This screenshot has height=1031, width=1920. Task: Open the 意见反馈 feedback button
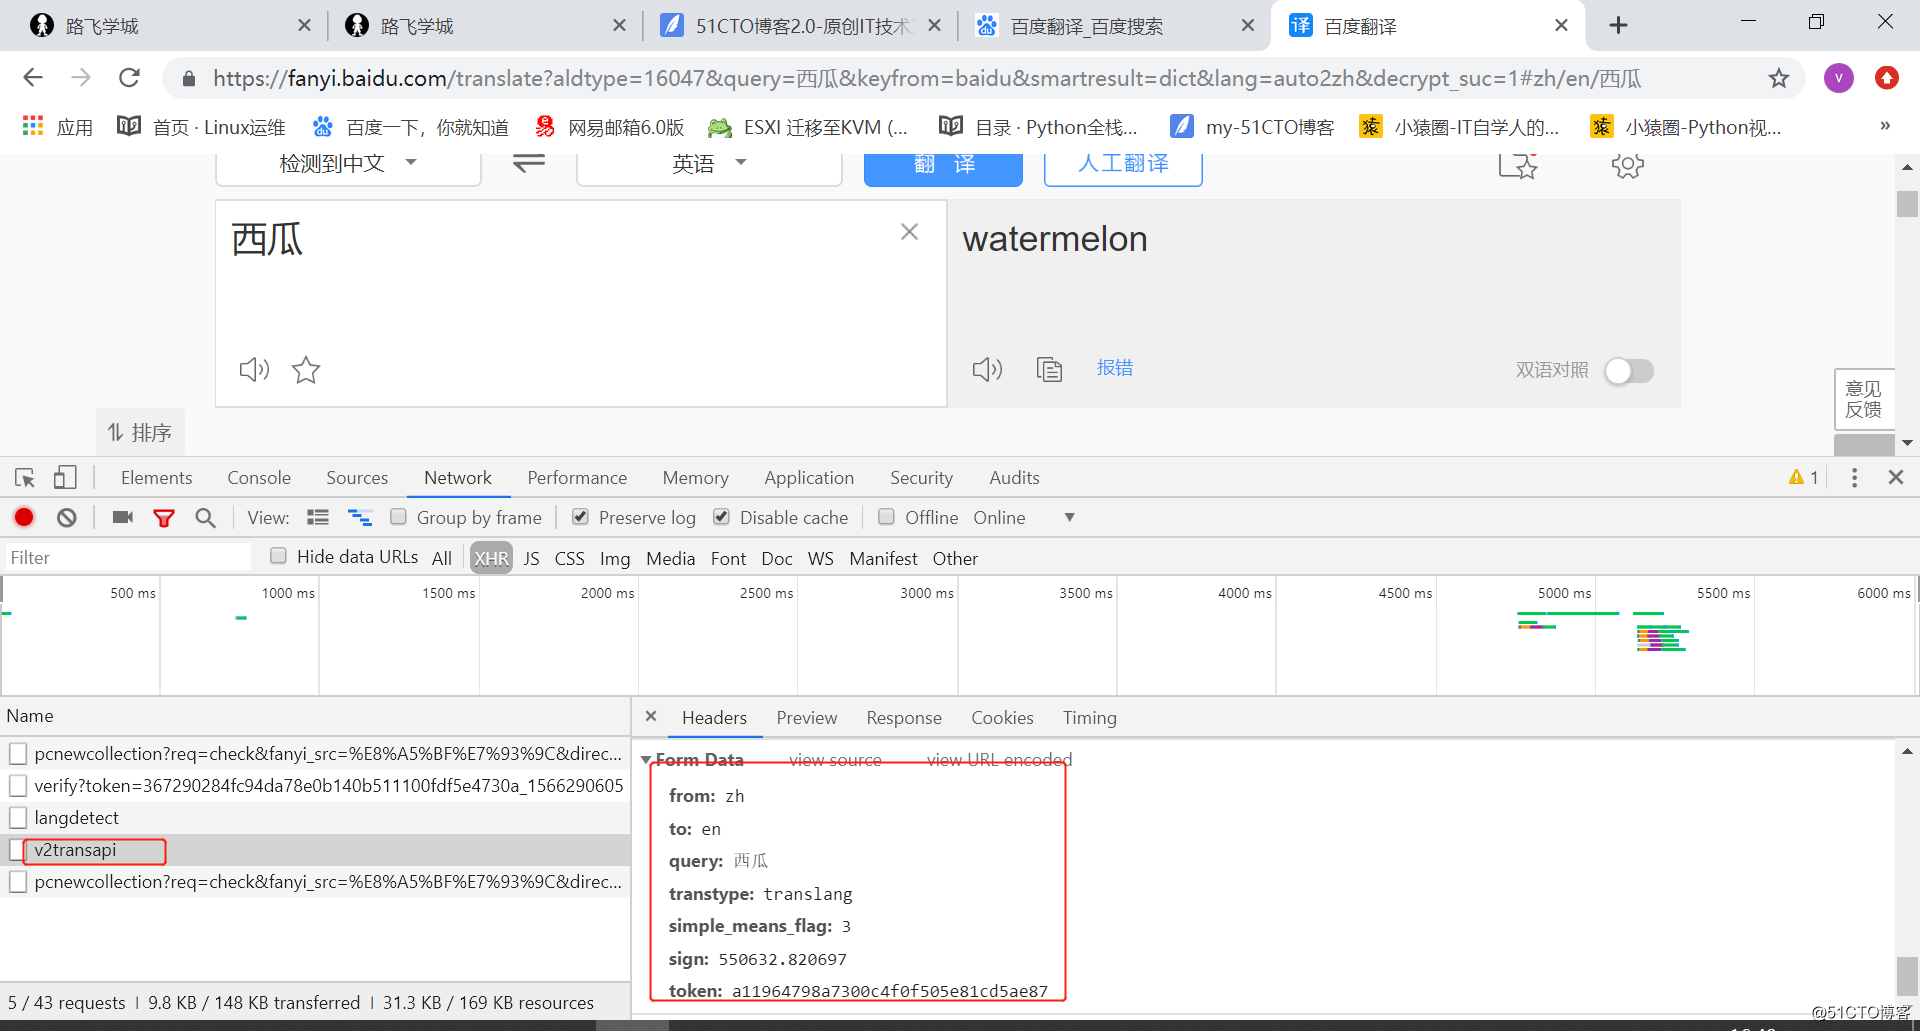click(x=1864, y=399)
